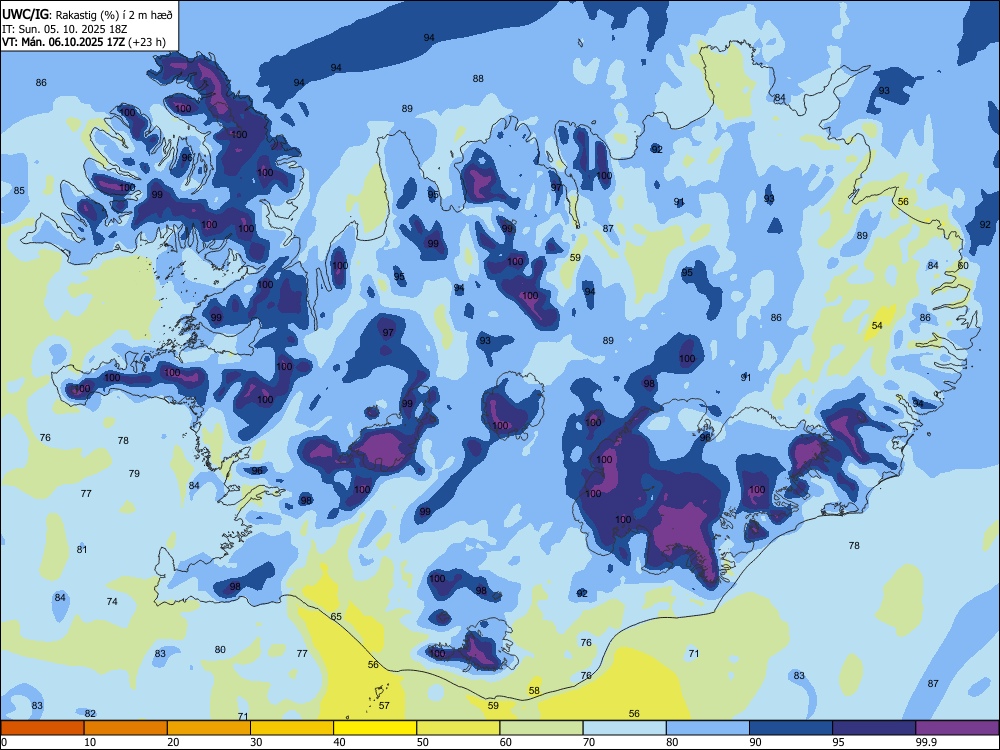Click the valid time 'VT: Mán. 06.10.2025 17Z'
Image resolution: width=1000 pixels, height=750 pixels.
tap(63, 42)
